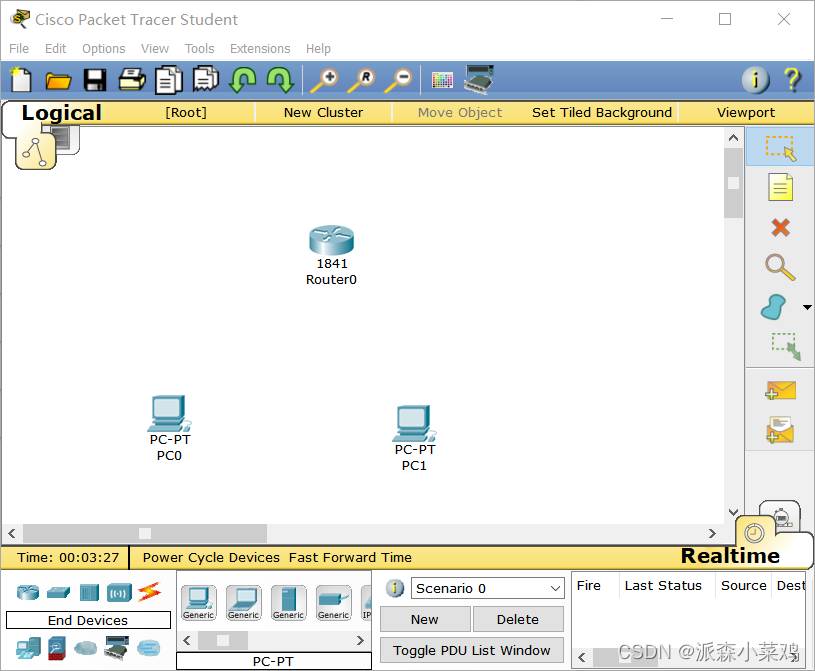815x671 pixels.
Task: Select the Inspect magnifier tool
Action: pos(780,267)
